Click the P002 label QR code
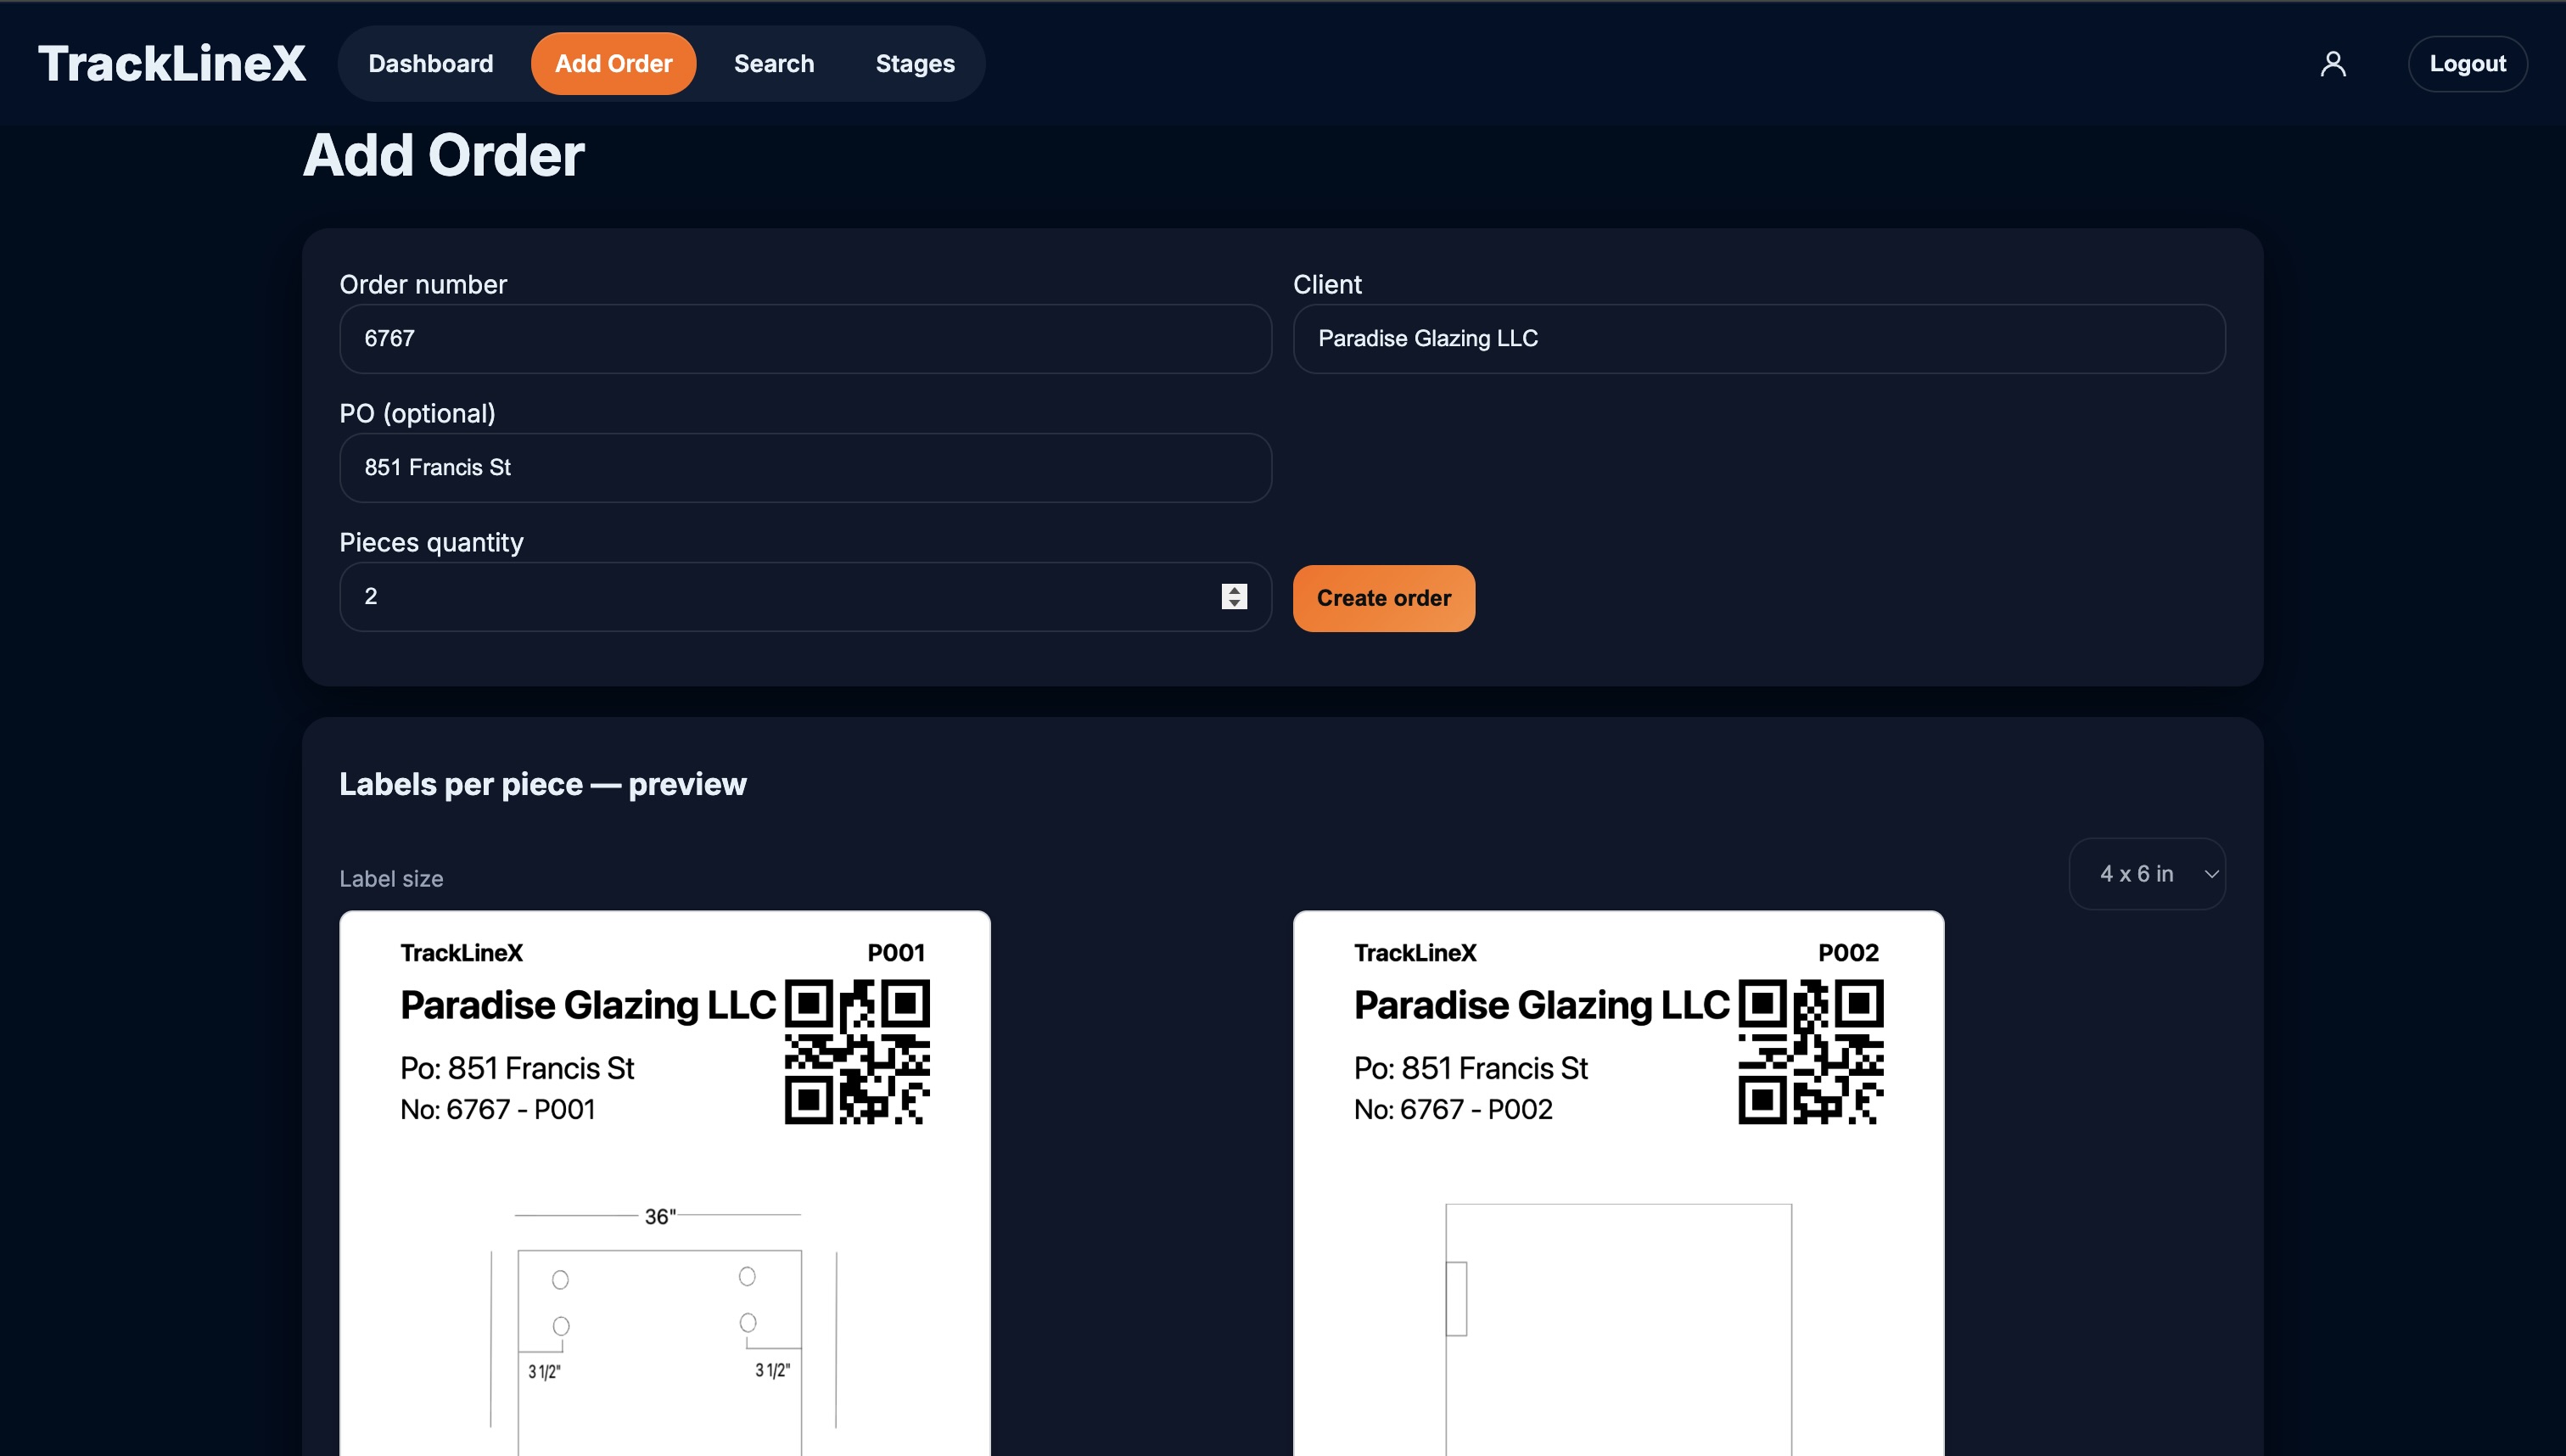 pyautogui.click(x=1810, y=1051)
